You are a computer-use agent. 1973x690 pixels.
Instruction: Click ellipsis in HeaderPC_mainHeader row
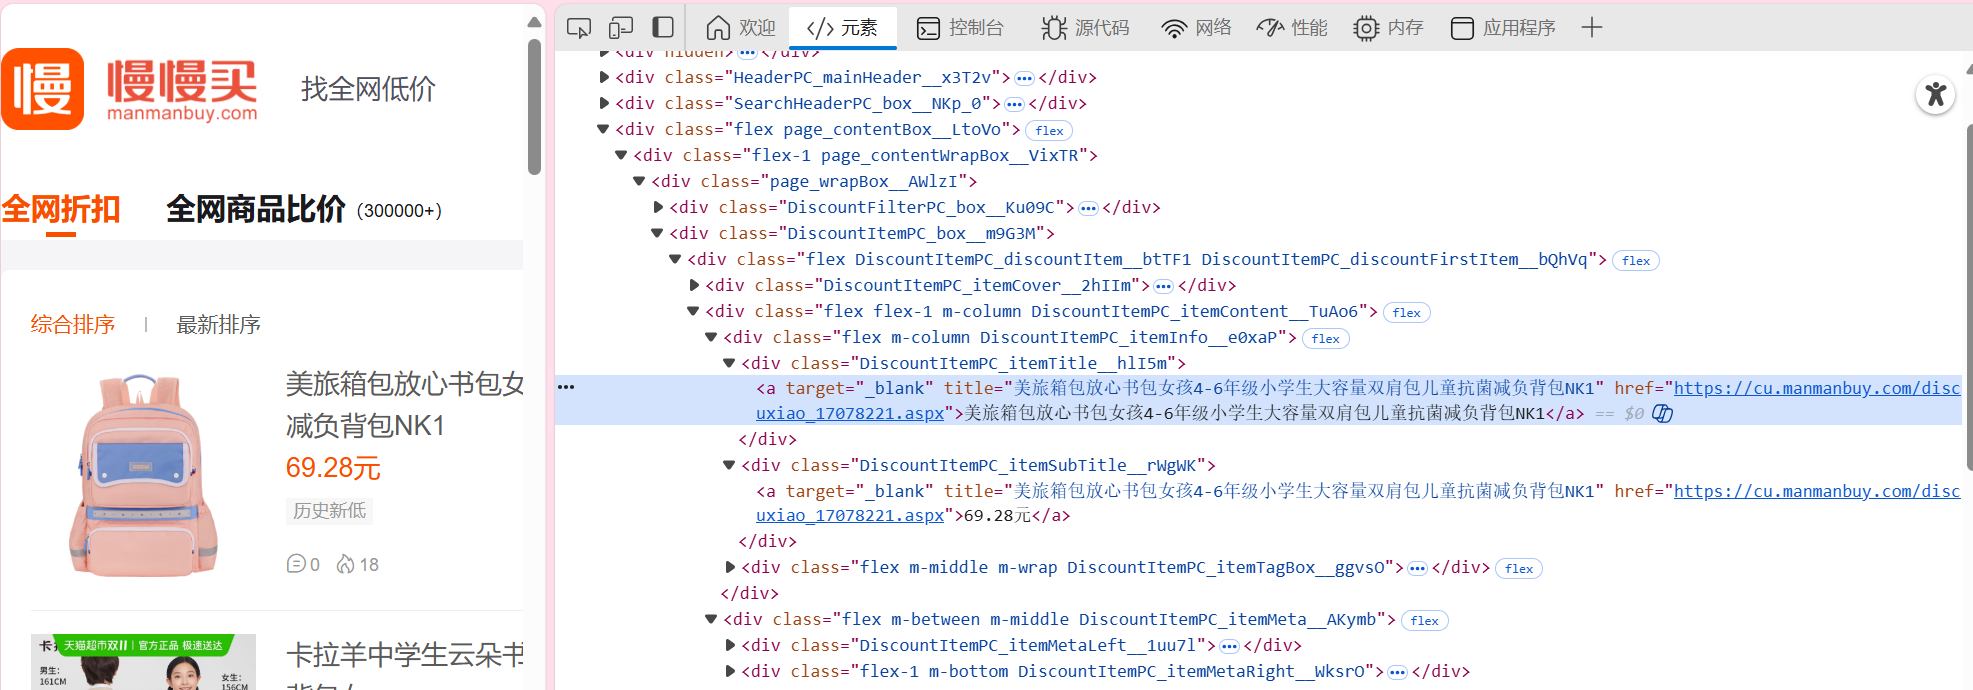tap(1024, 78)
